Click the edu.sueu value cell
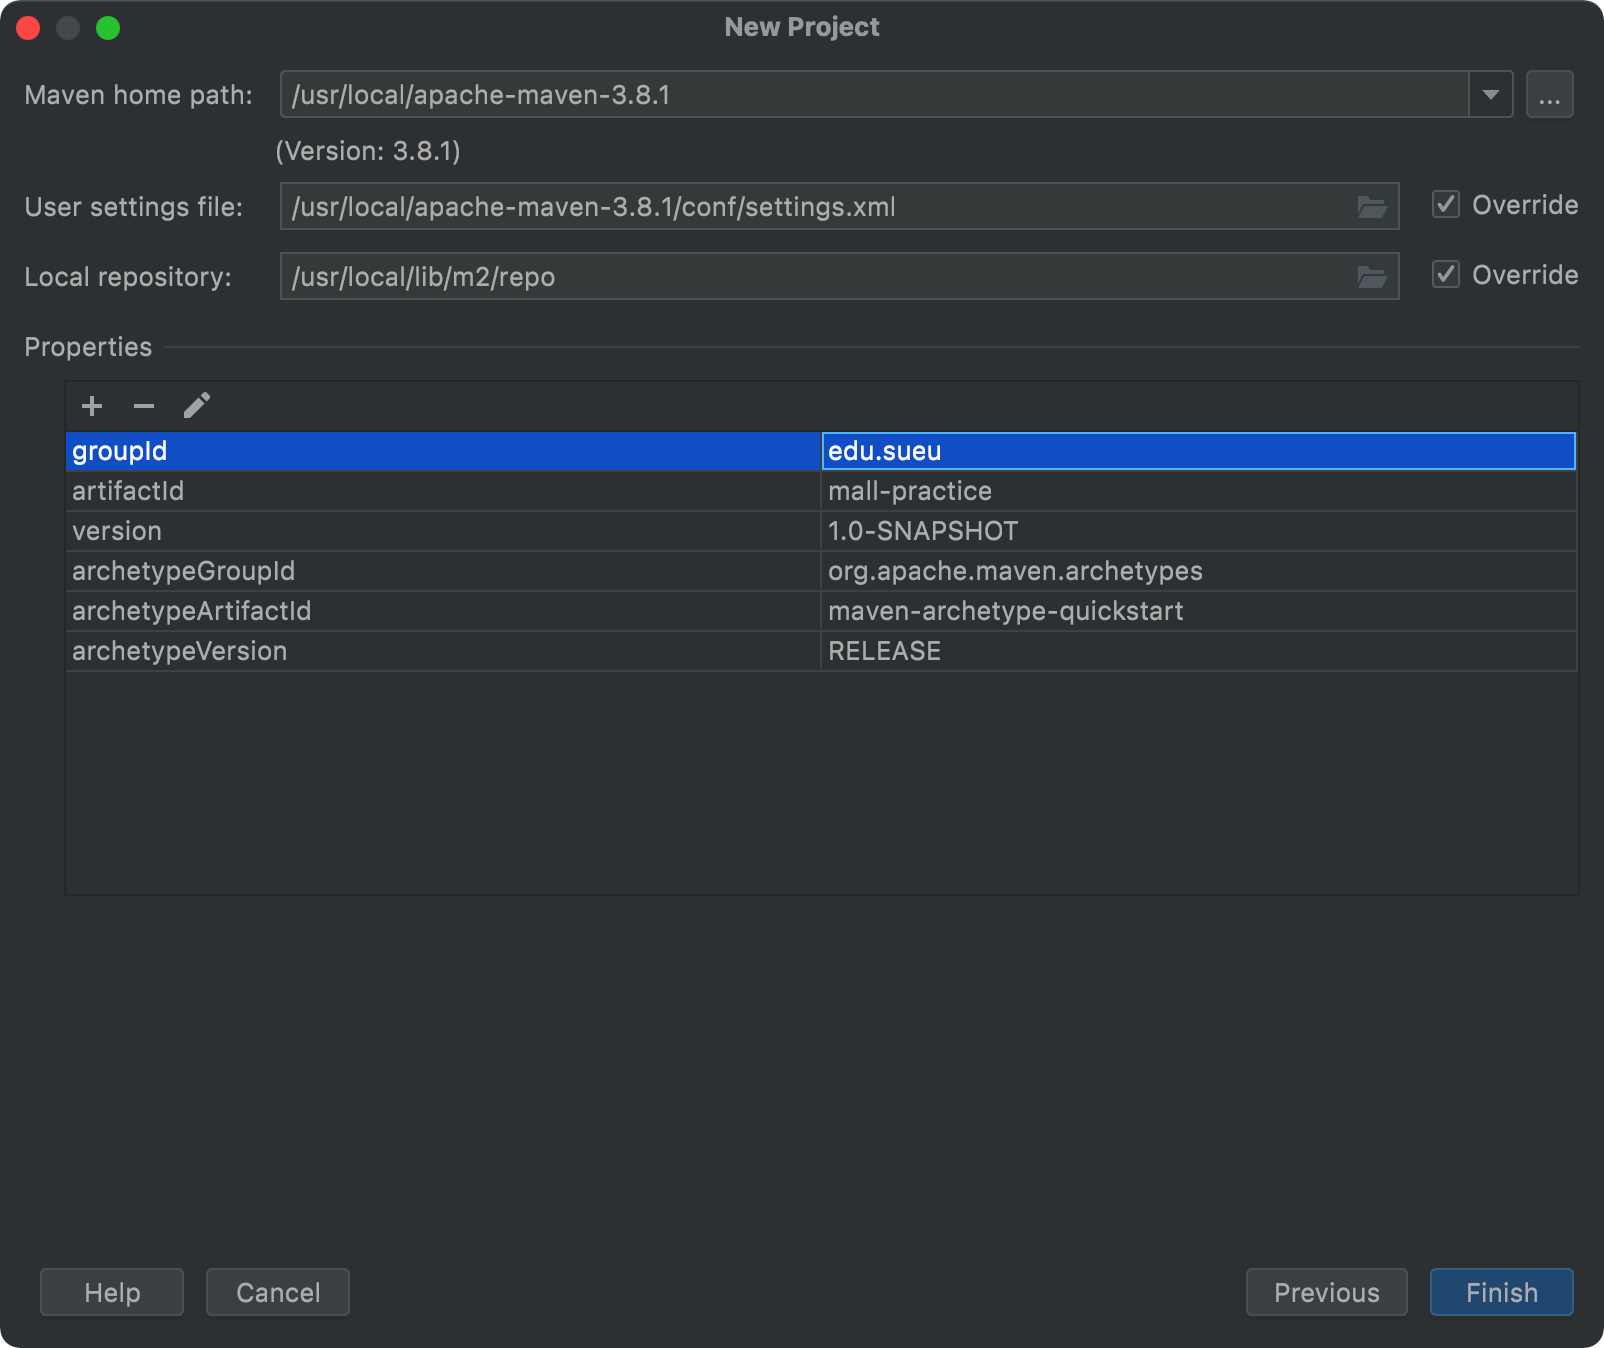Screen dimensions: 1604x1348 pyautogui.click(x=1198, y=451)
